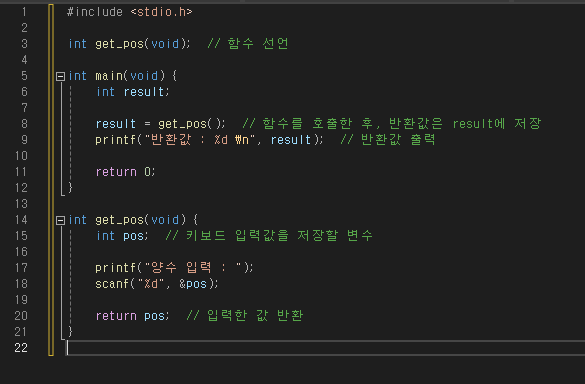Viewport: 585px width, 384px height.
Task: Place cursor on empty line 22
Action: 325,348
